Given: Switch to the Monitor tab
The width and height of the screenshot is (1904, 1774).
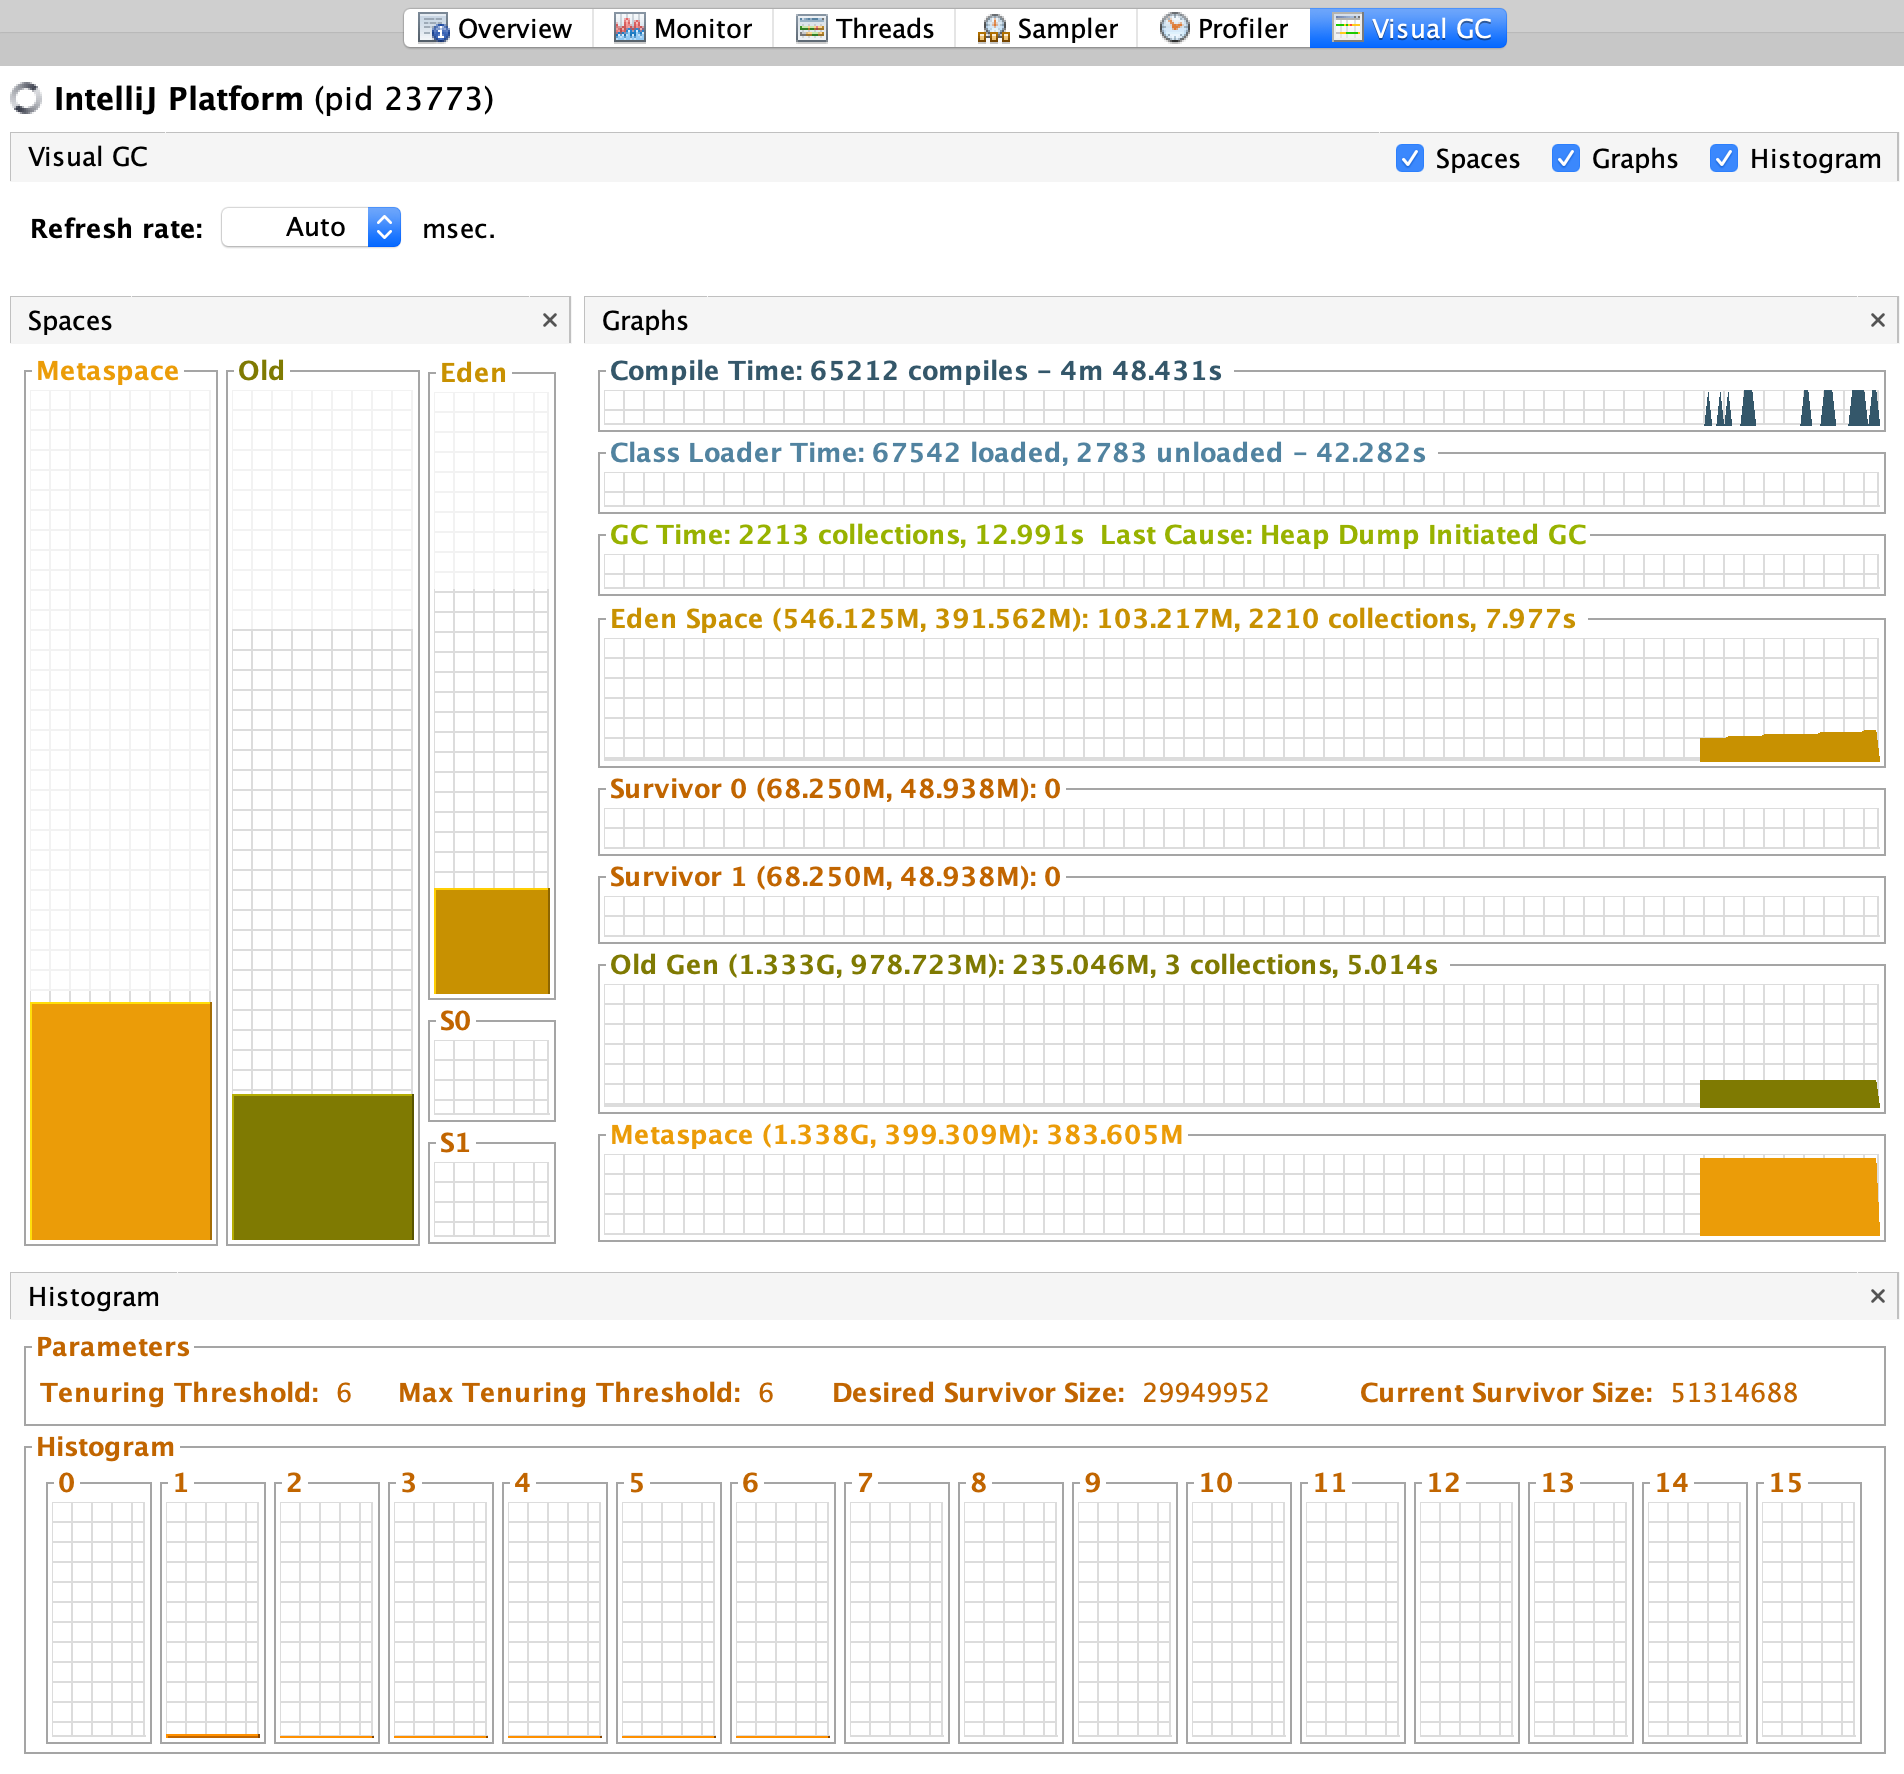Looking at the screenshot, I should point(683,28).
